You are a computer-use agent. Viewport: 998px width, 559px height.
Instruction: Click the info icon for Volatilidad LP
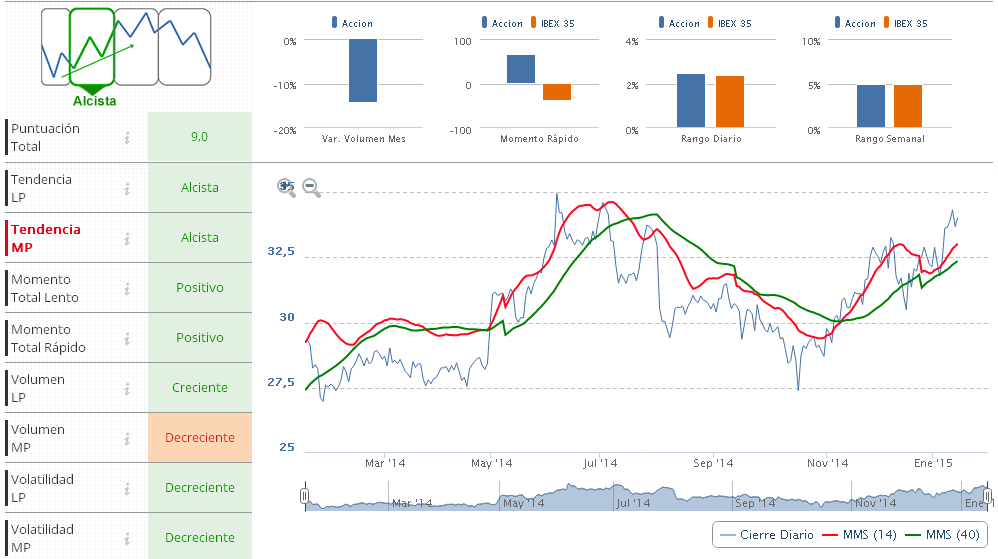[x=127, y=488]
